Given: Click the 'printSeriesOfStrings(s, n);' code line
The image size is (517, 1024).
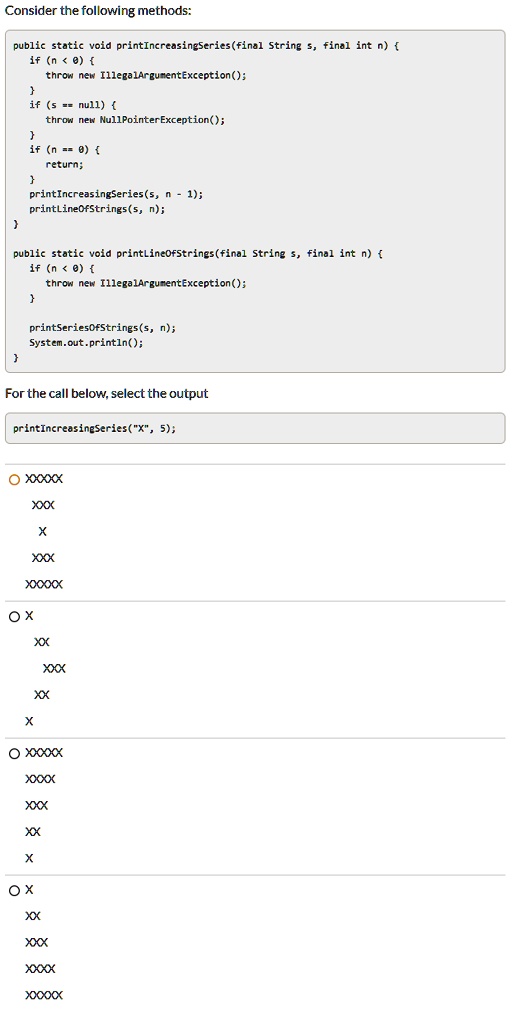Looking at the screenshot, I should coord(102,328).
